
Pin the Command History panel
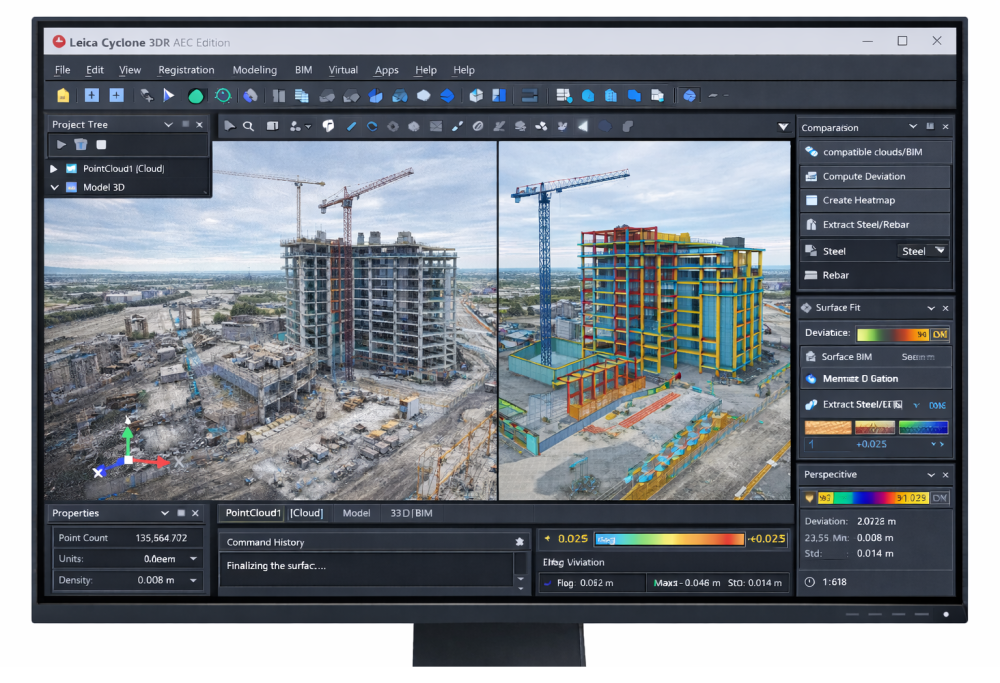pyautogui.click(x=519, y=542)
